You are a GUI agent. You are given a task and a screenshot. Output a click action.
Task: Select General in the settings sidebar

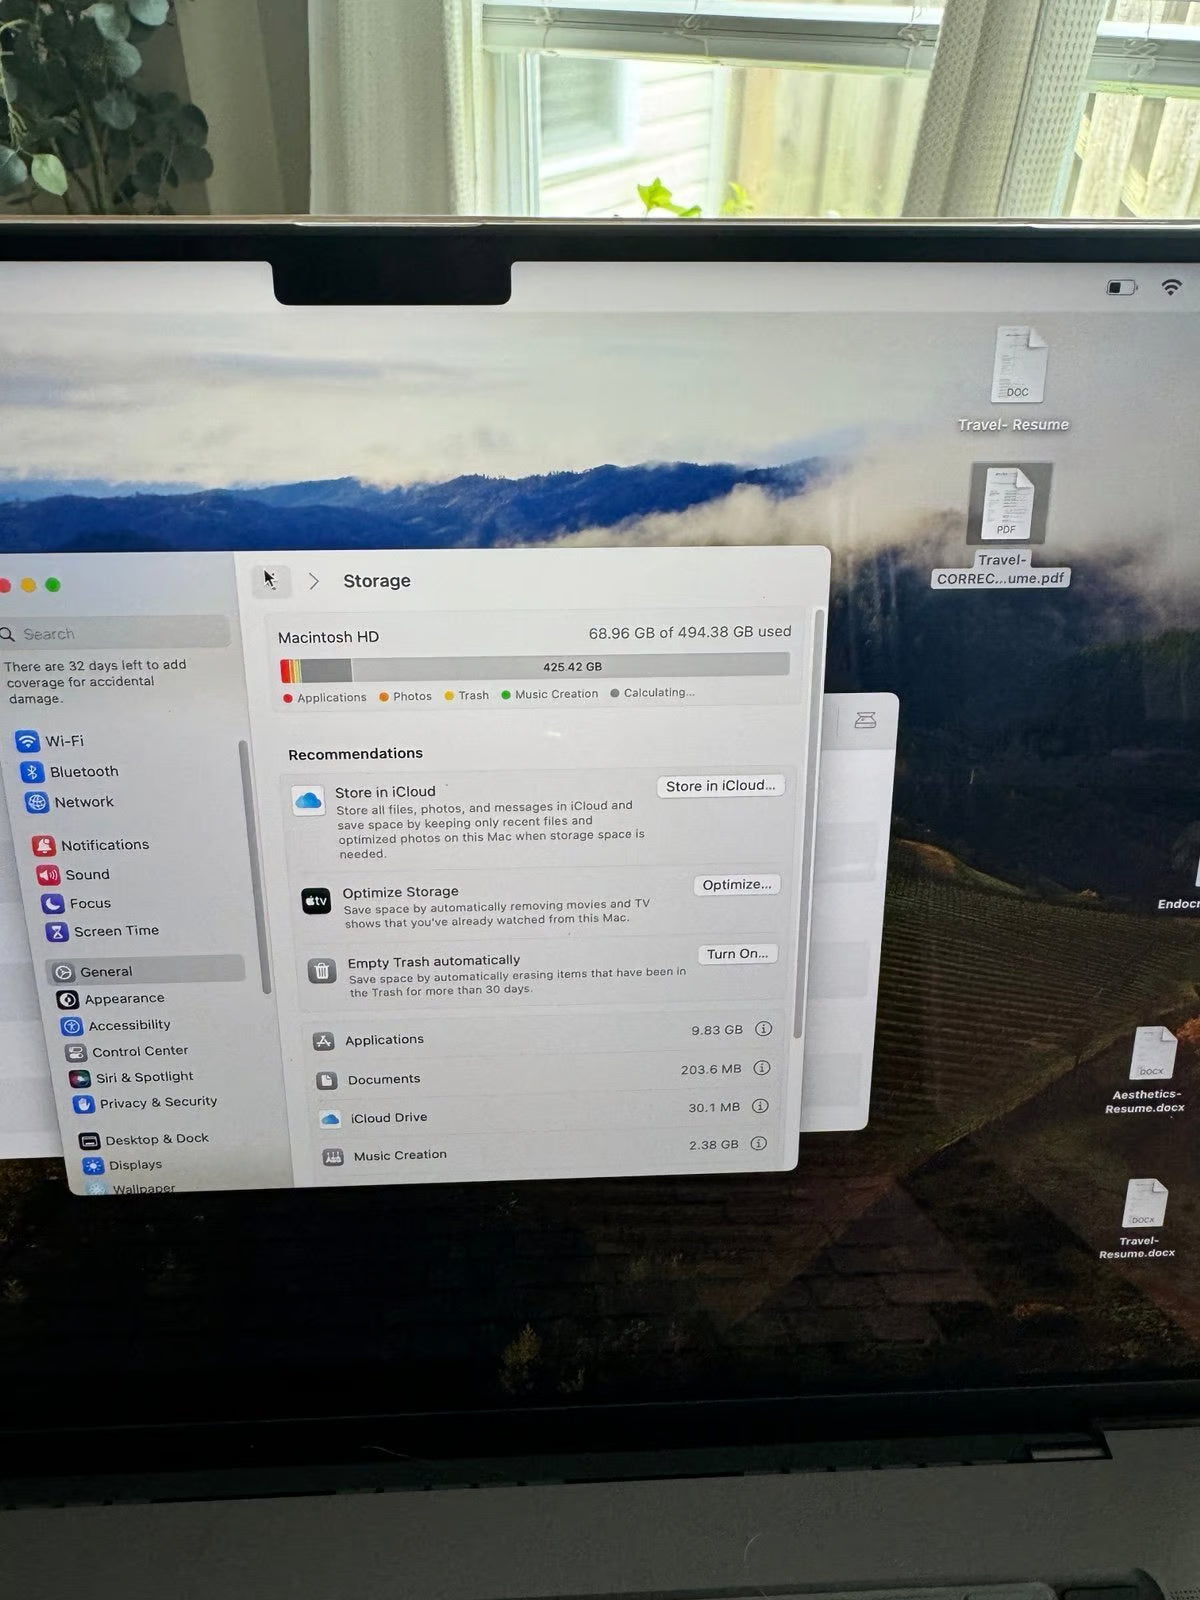(x=146, y=971)
